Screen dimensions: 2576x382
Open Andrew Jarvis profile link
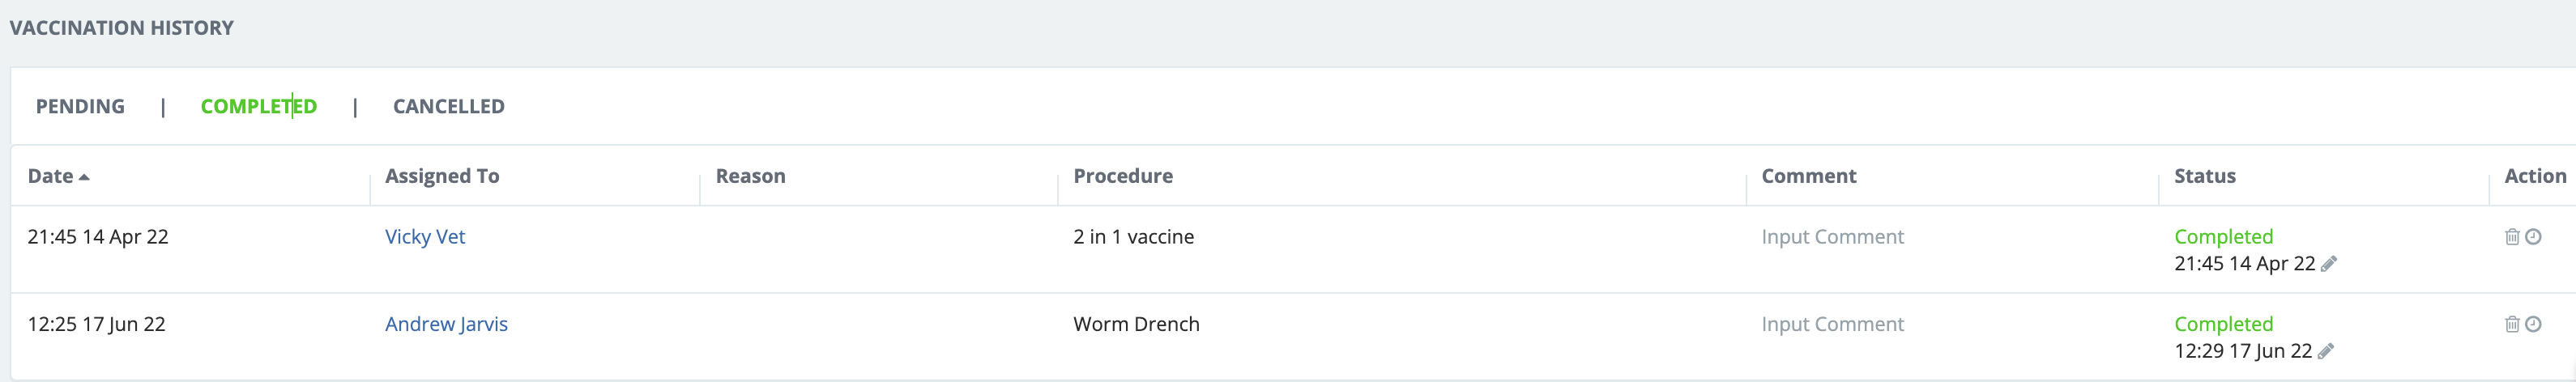(x=446, y=324)
